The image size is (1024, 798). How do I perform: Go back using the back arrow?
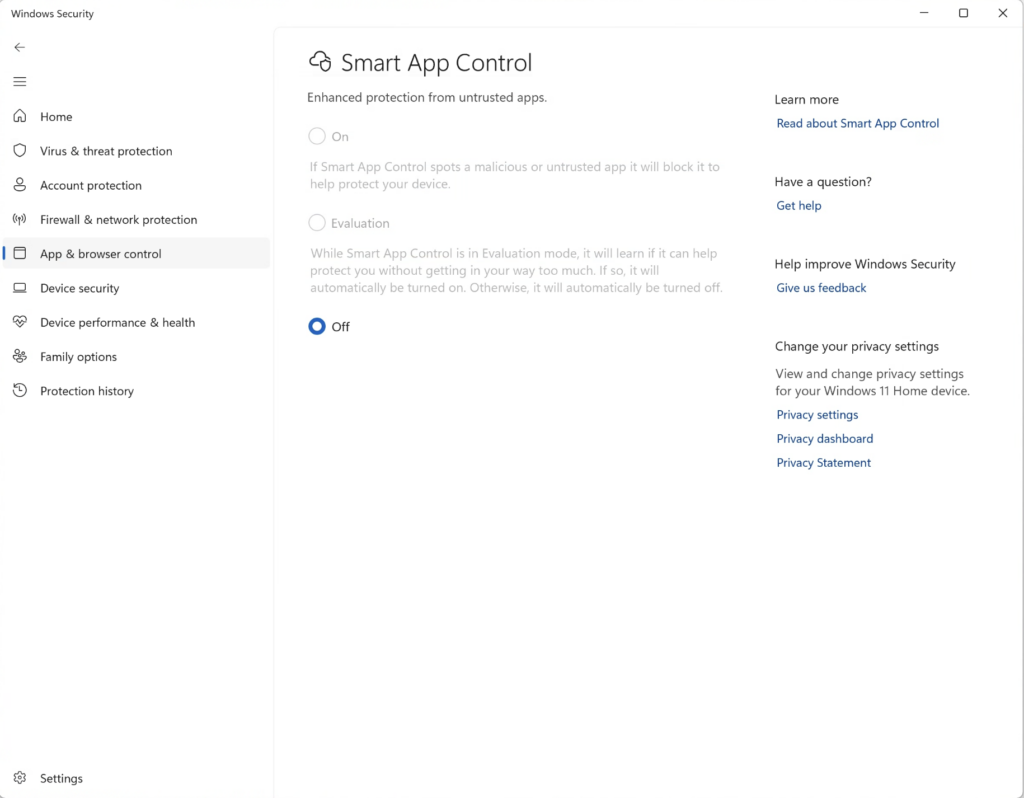[x=19, y=47]
